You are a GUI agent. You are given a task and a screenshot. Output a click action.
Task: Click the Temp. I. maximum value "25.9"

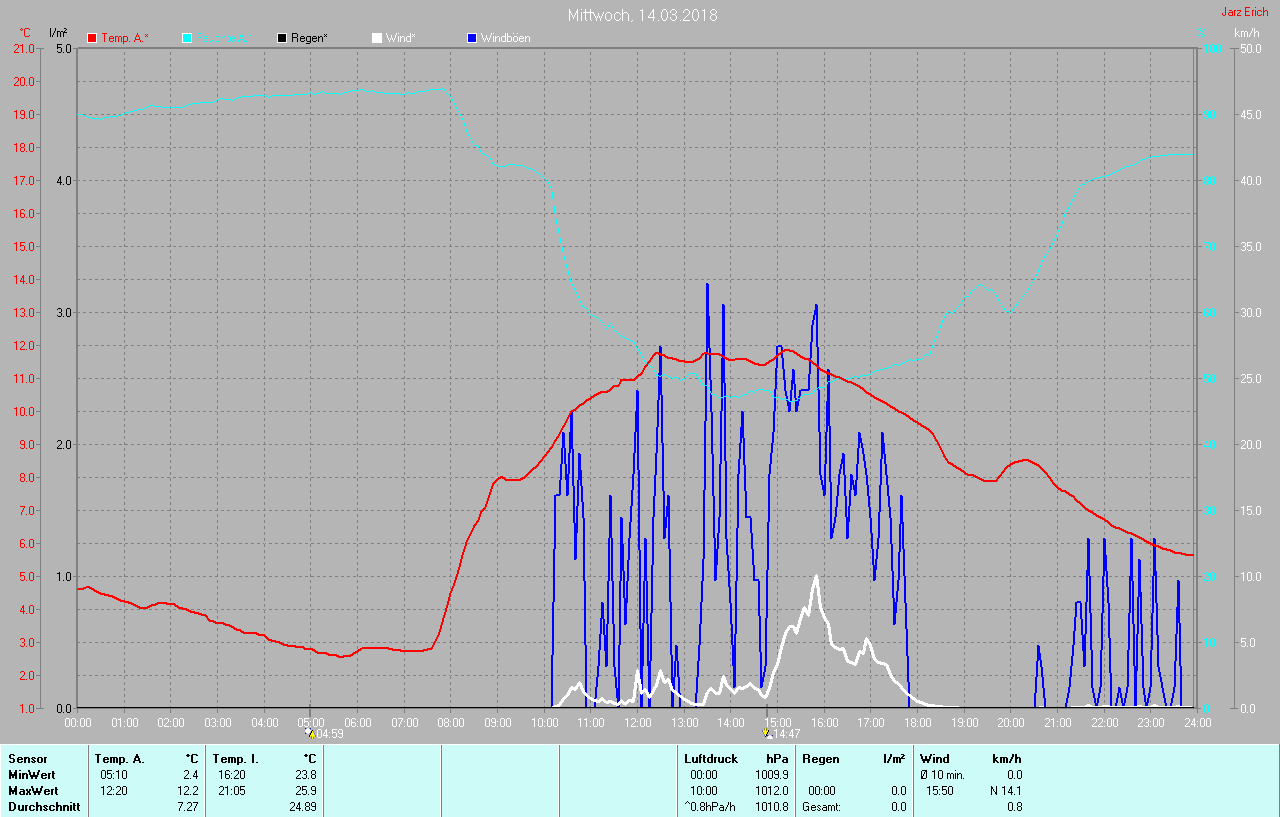click(x=305, y=791)
